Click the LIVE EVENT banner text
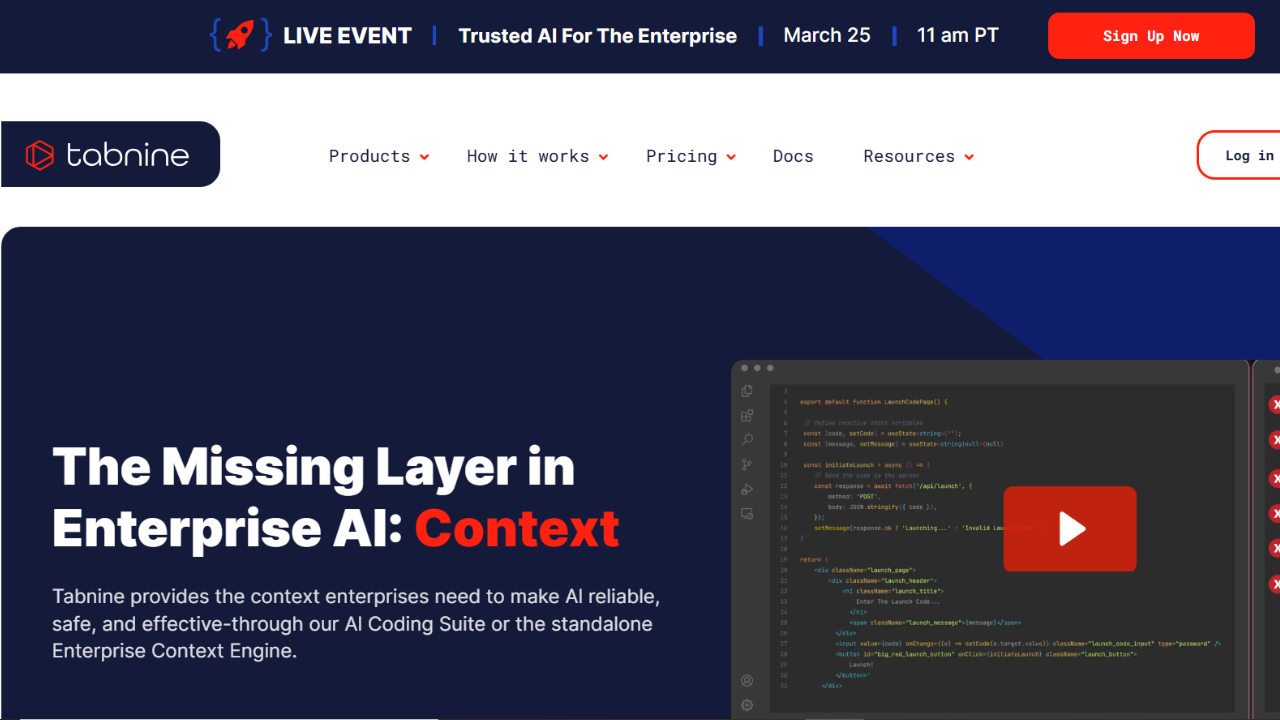 pyautogui.click(x=347, y=36)
